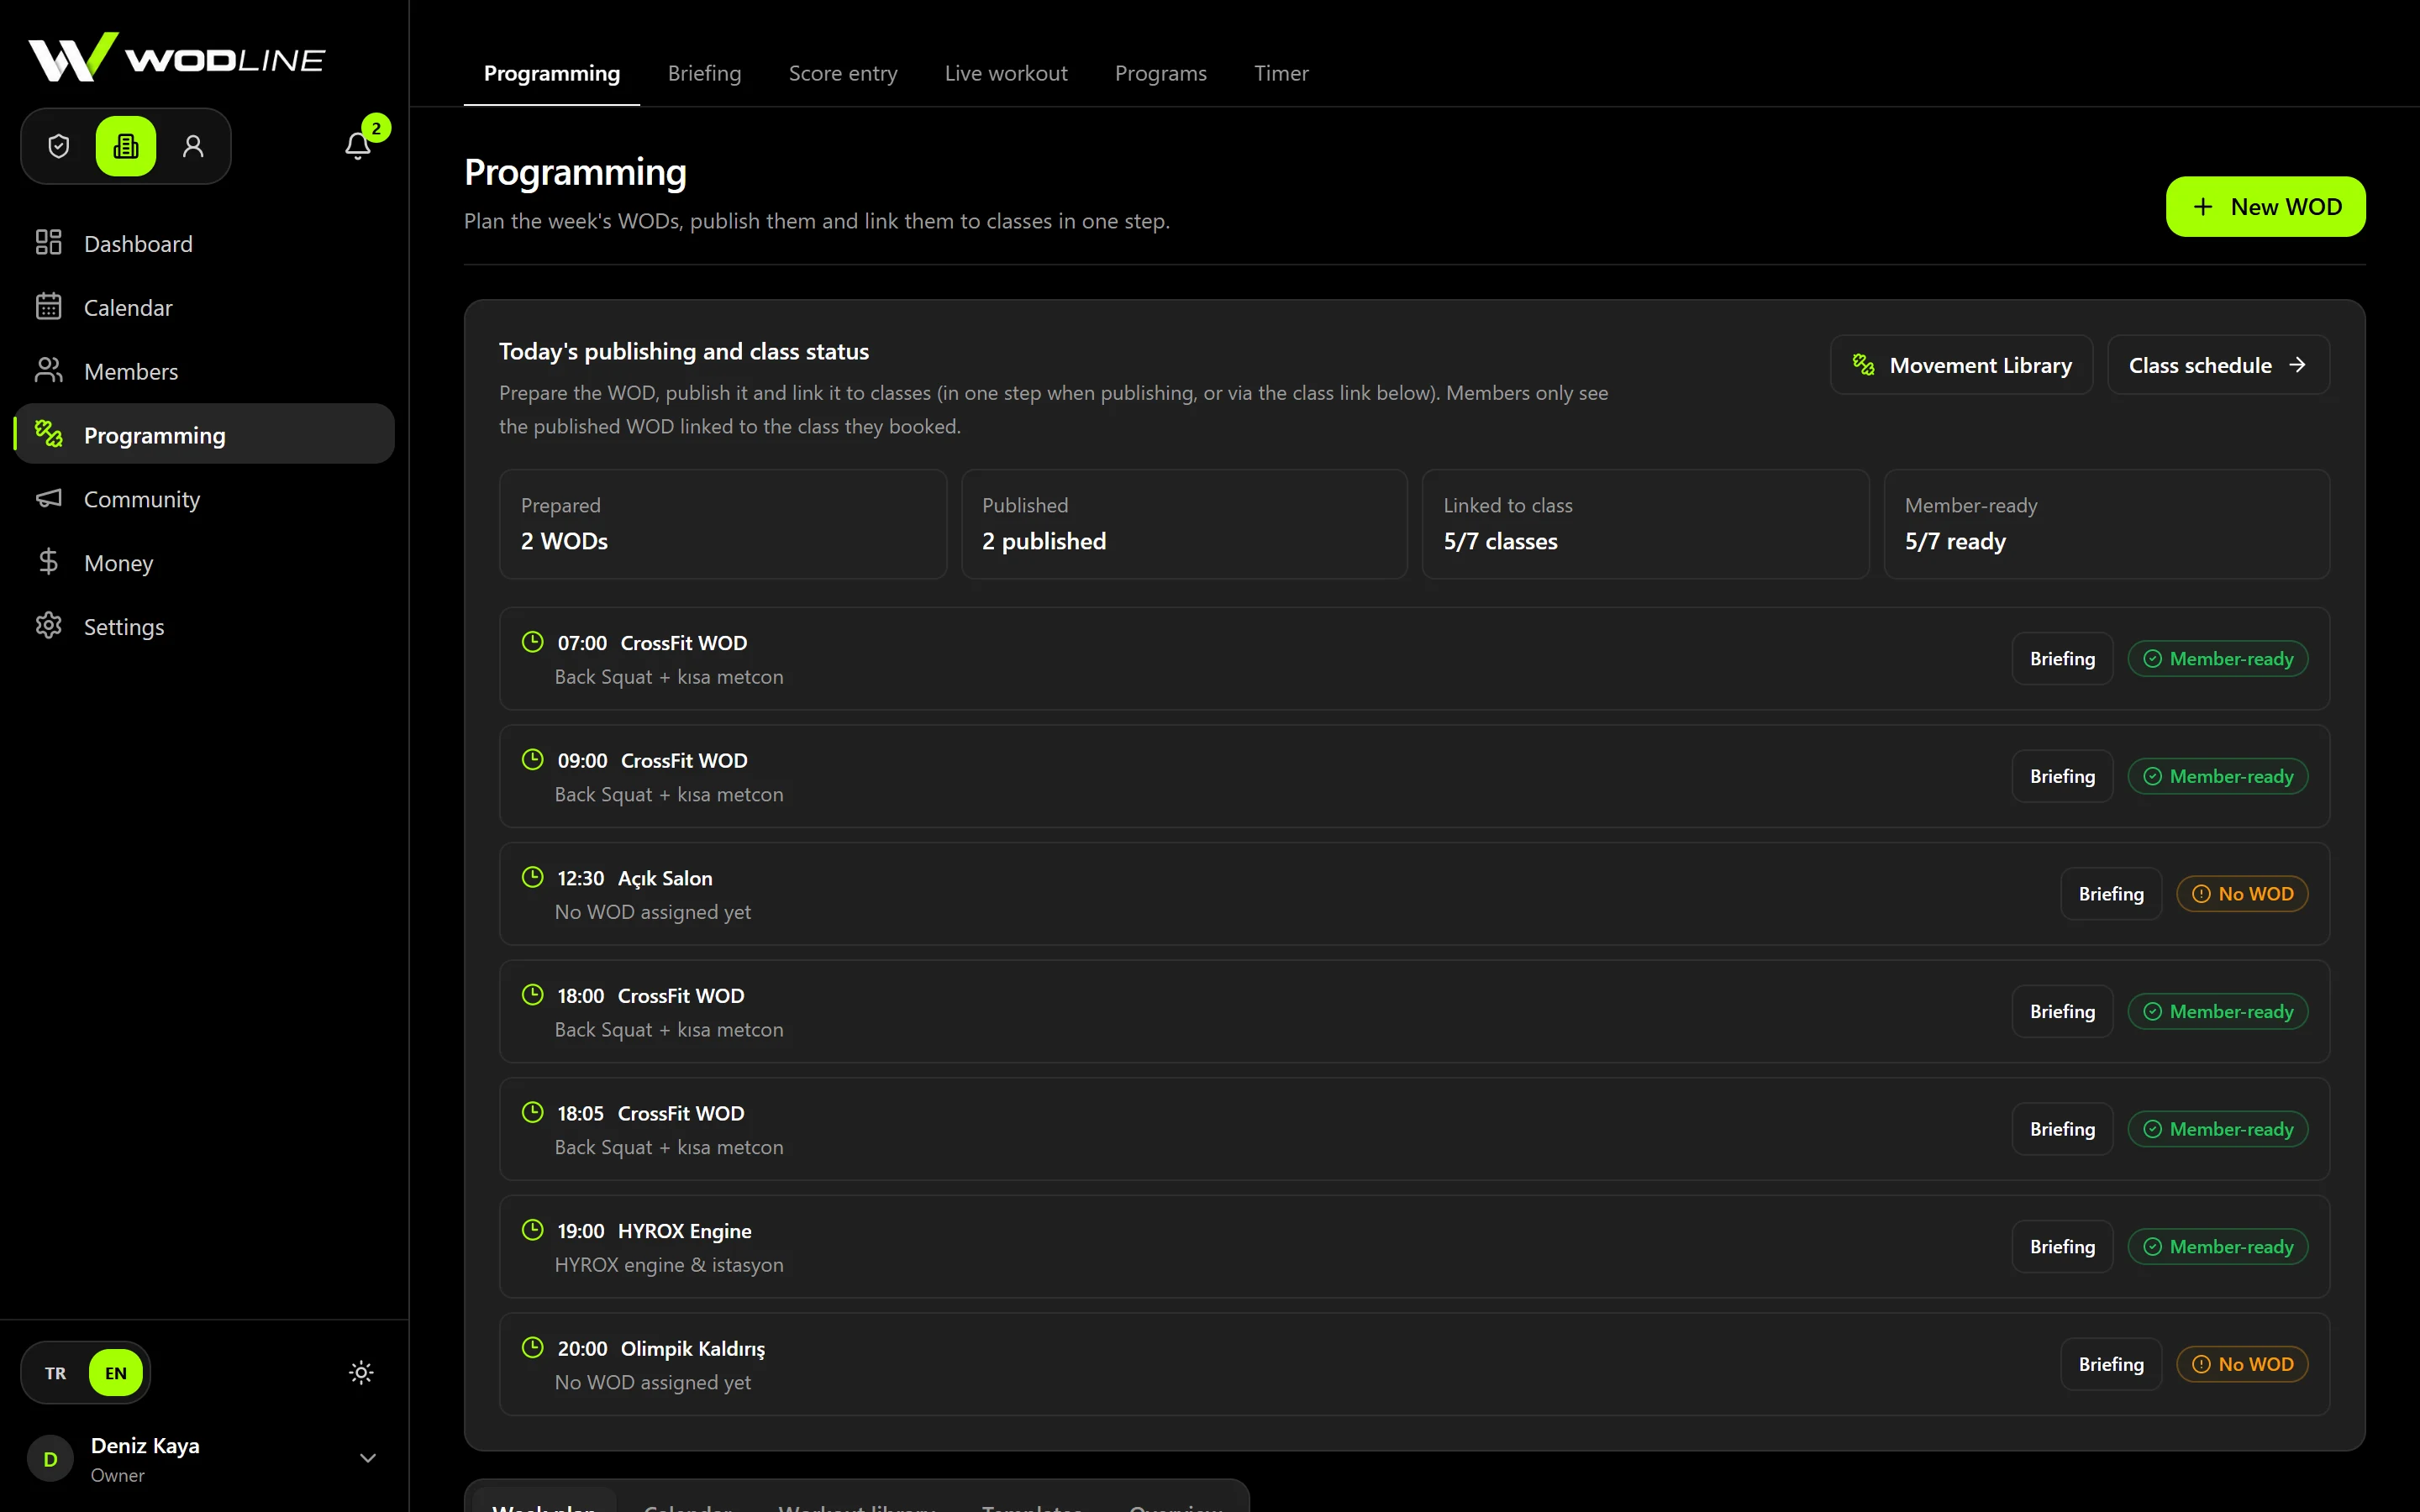
Task: Select the top Programming tab
Action: [x=552, y=73]
